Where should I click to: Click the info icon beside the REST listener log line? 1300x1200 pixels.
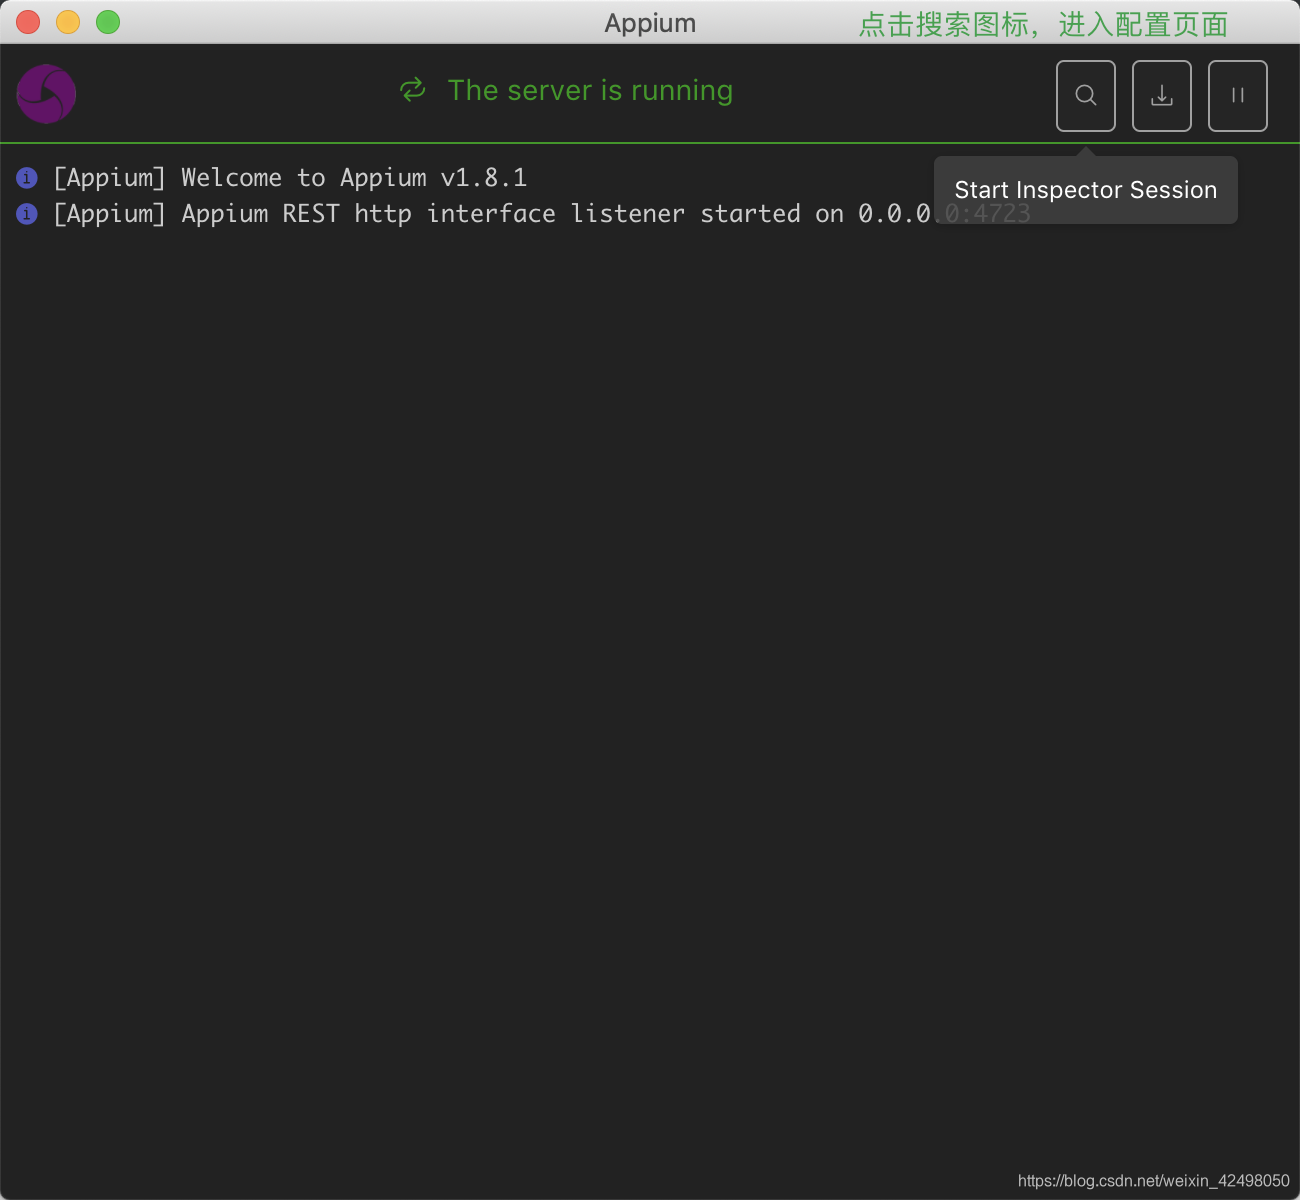(x=27, y=214)
